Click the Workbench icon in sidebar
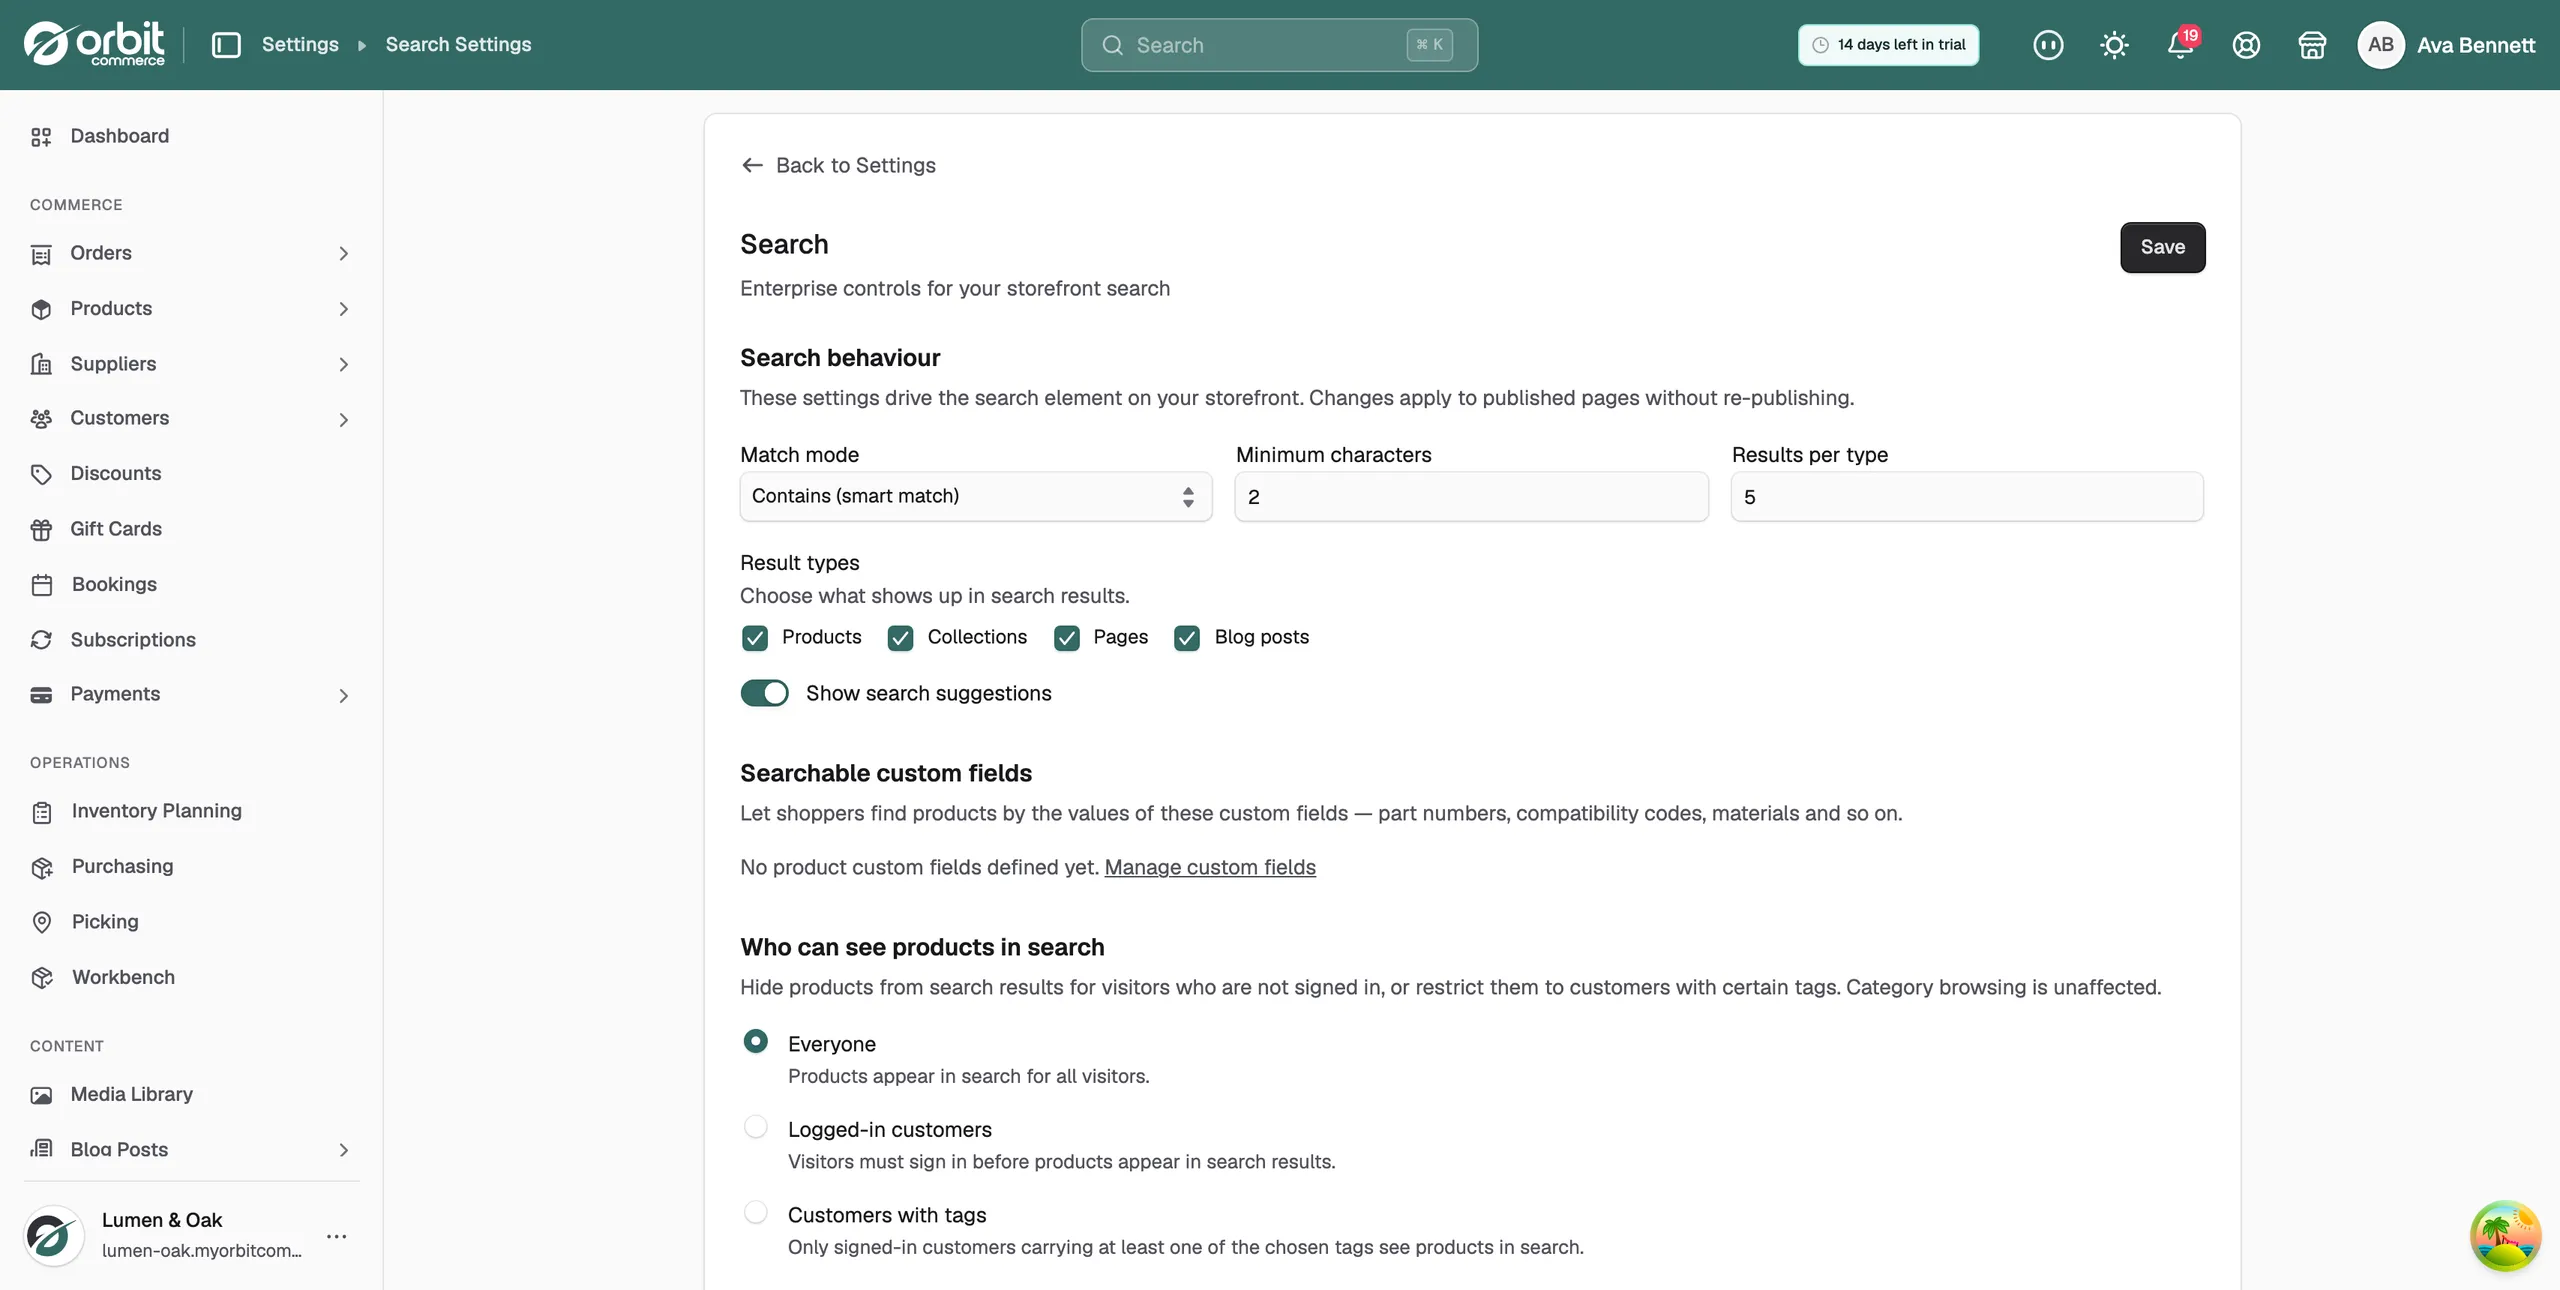This screenshot has height=1290, width=2560. (41, 978)
